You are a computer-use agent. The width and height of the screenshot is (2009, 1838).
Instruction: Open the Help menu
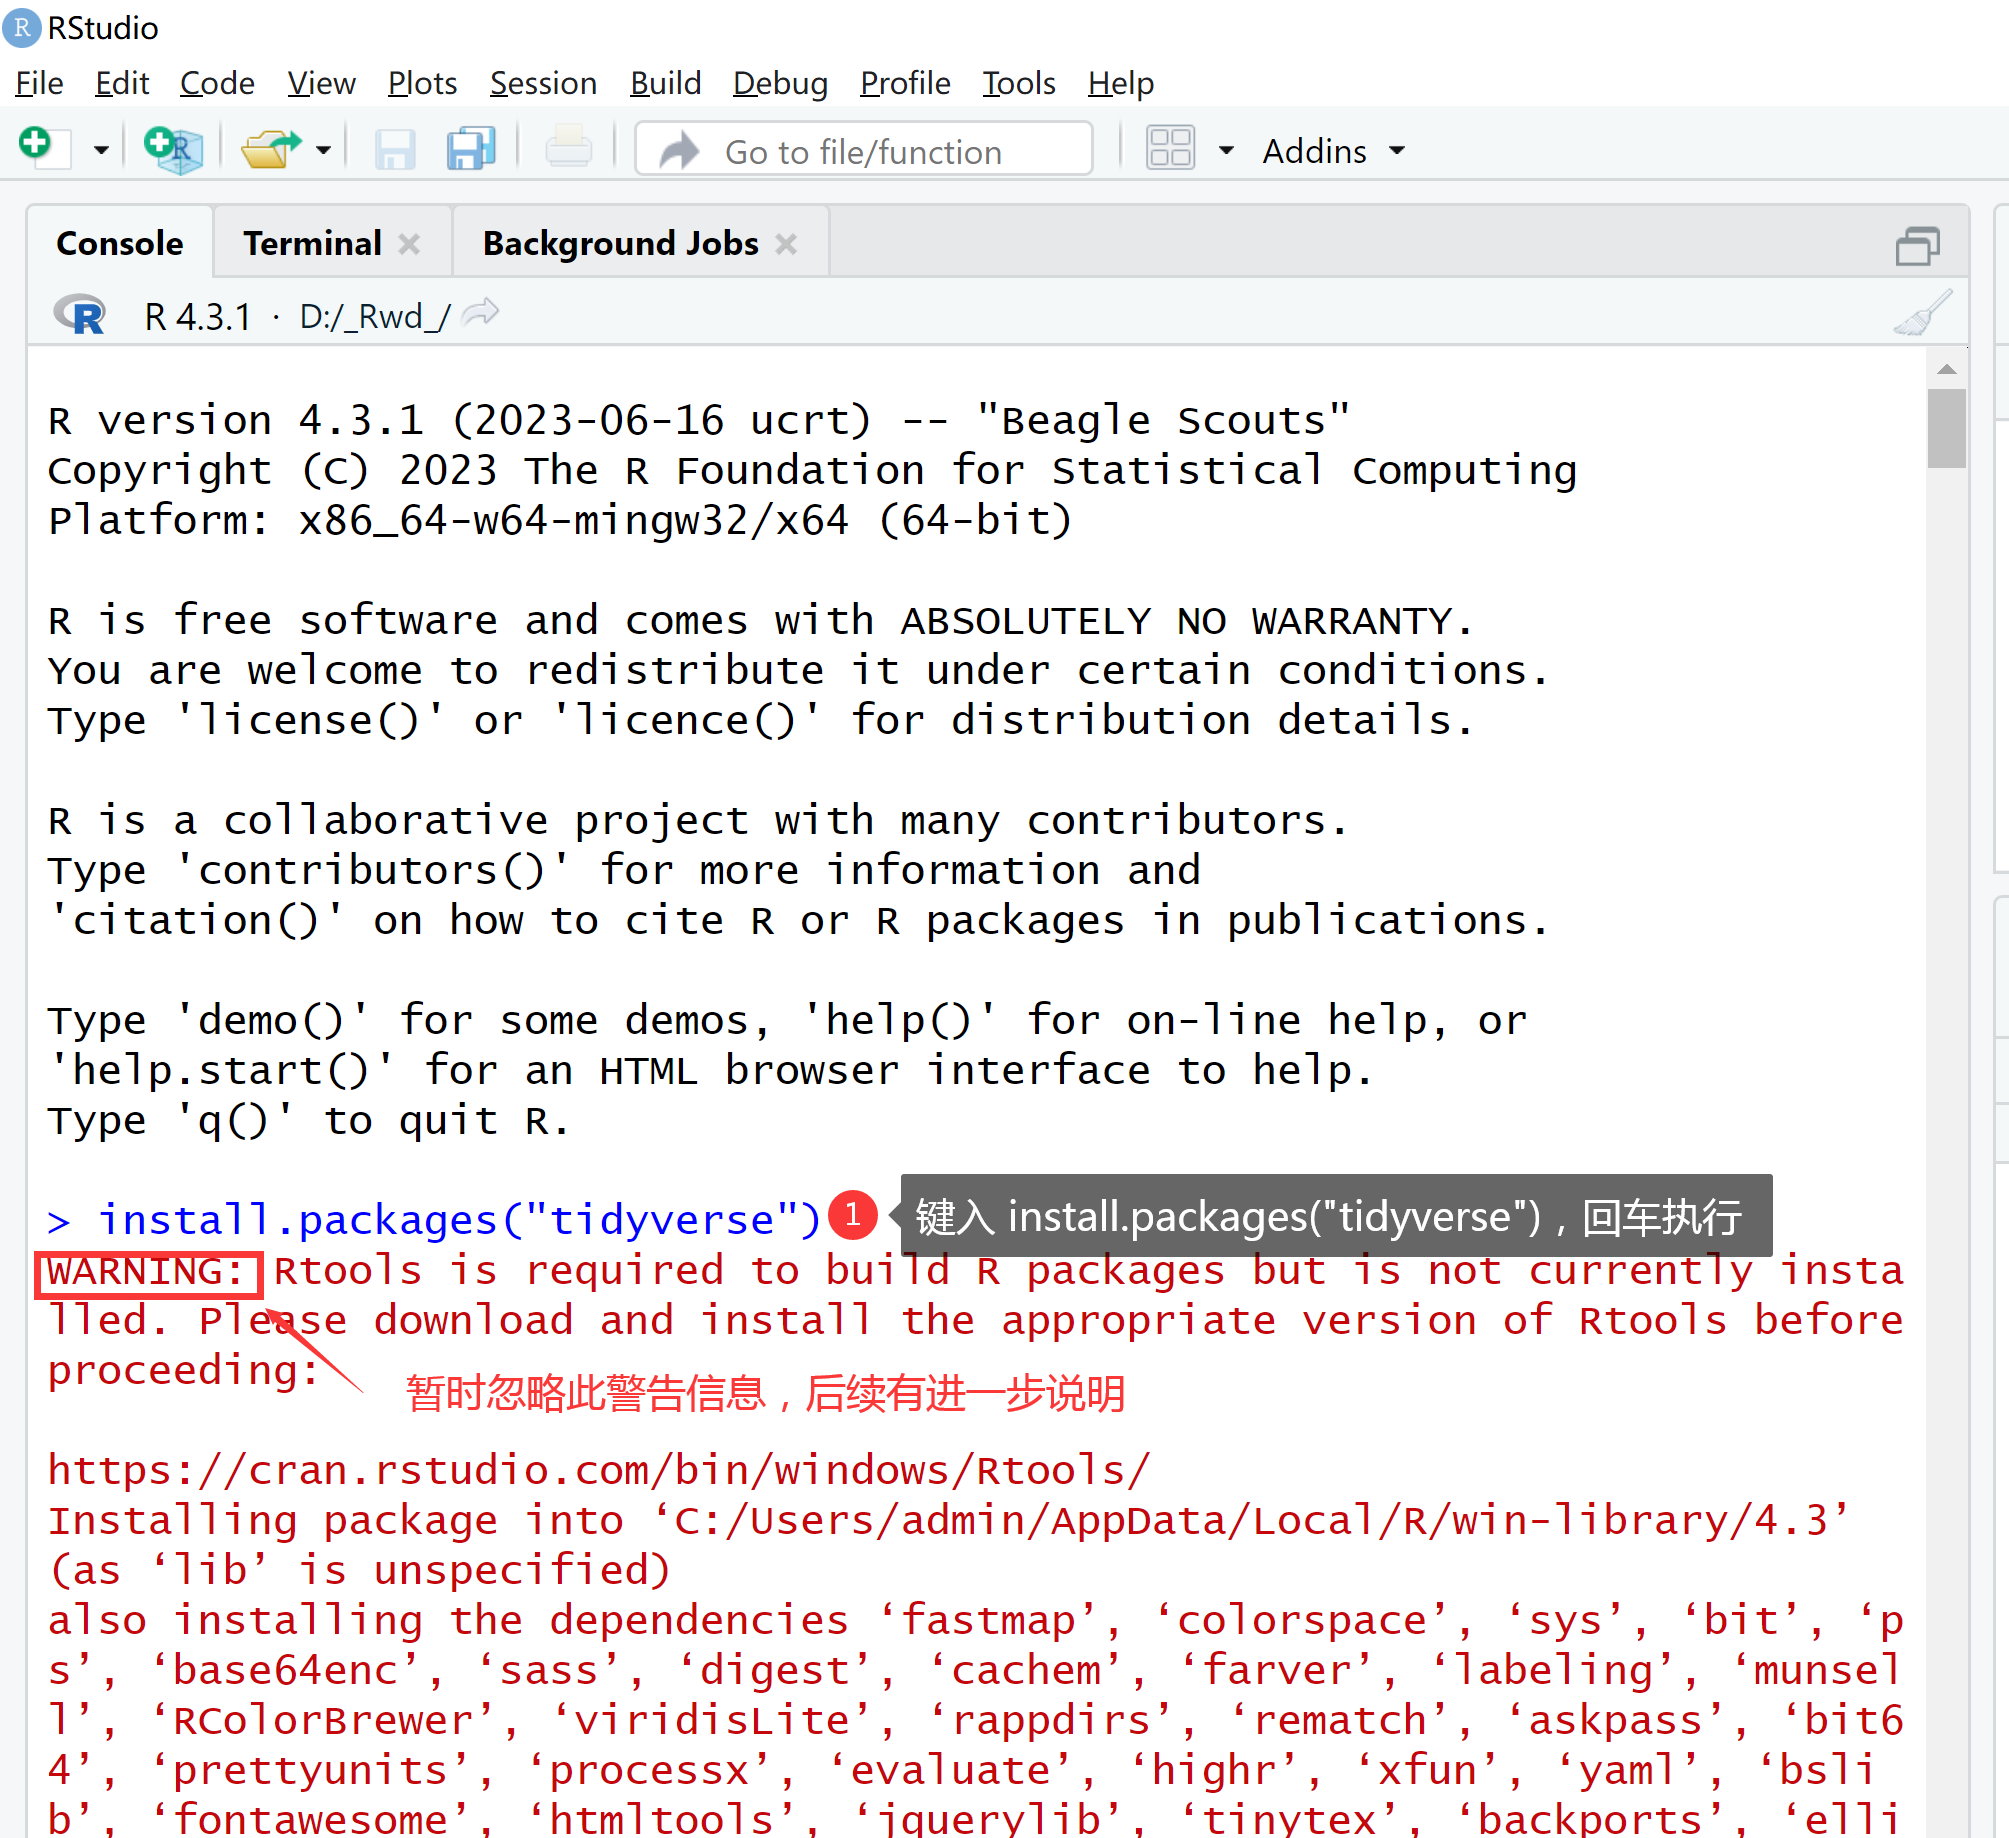pyautogui.click(x=1121, y=83)
